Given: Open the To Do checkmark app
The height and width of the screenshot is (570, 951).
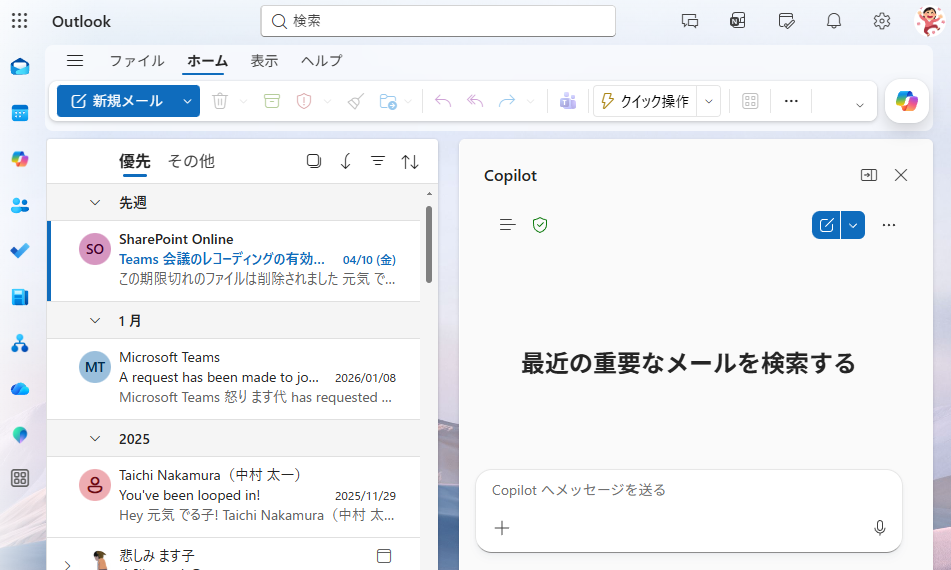Looking at the screenshot, I should pyautogui.click(x=20, y=251).
